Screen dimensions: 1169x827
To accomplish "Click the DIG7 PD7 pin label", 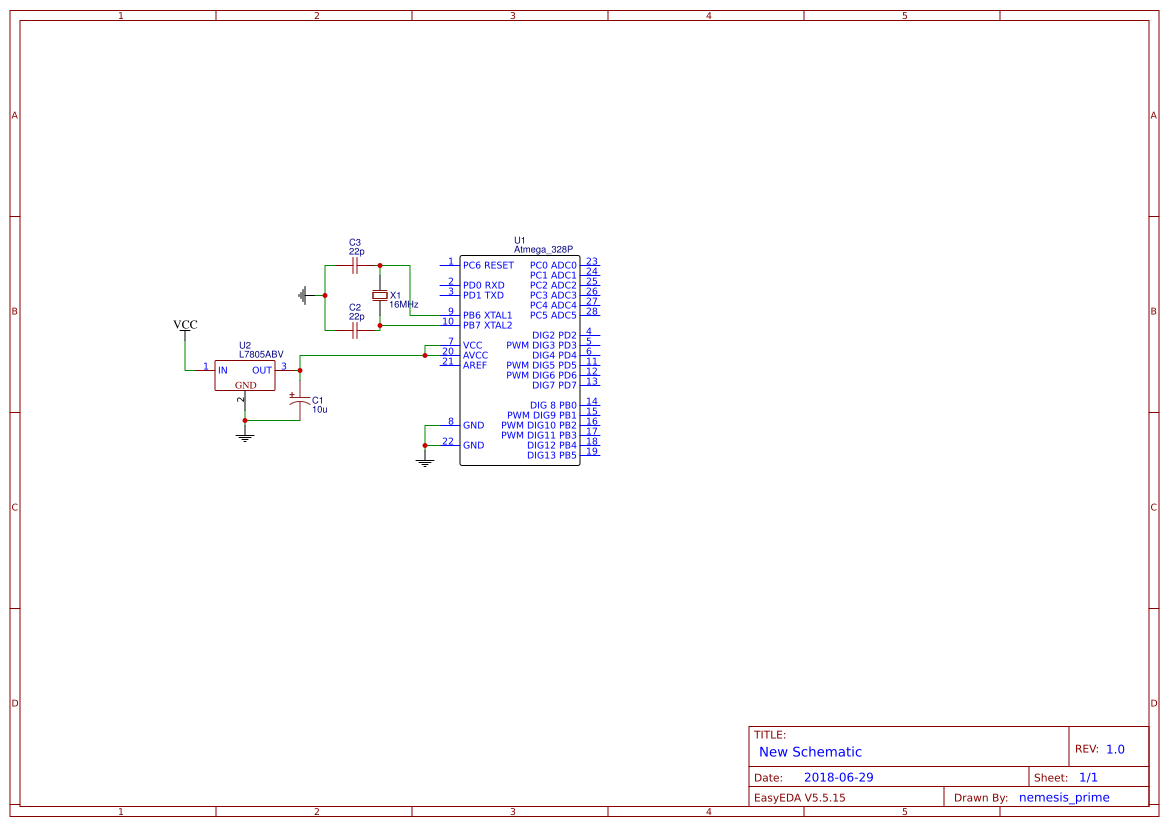I will 555,386.
